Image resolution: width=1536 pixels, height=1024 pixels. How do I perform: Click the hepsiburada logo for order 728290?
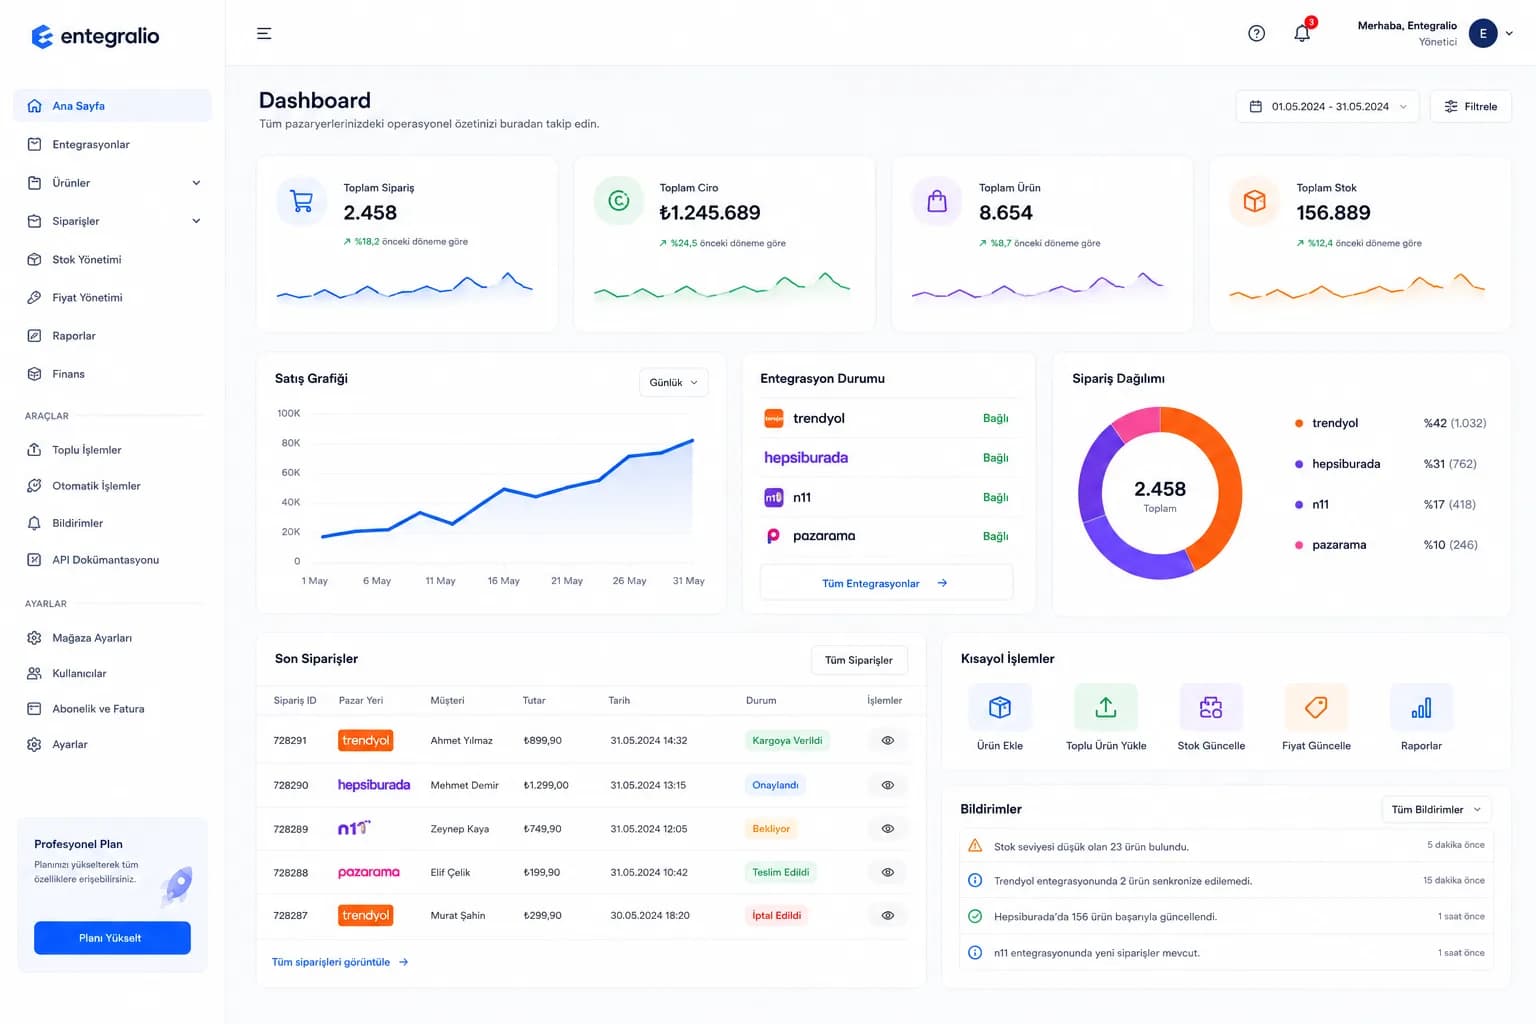374,785
